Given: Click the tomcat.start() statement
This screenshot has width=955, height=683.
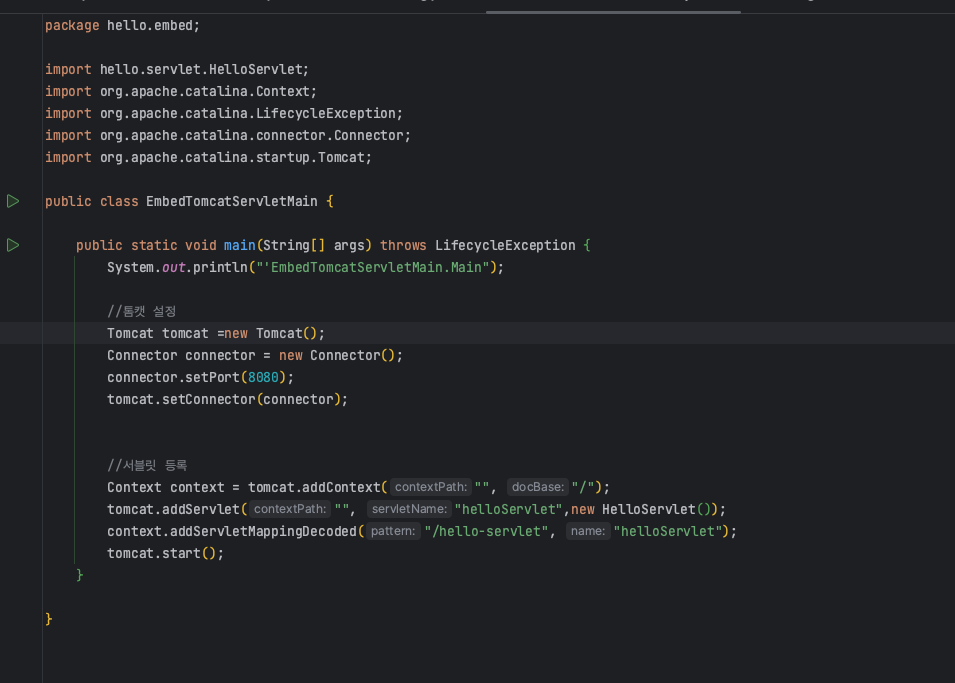Looking at the screenshot, I should click(x=166, y=553).
